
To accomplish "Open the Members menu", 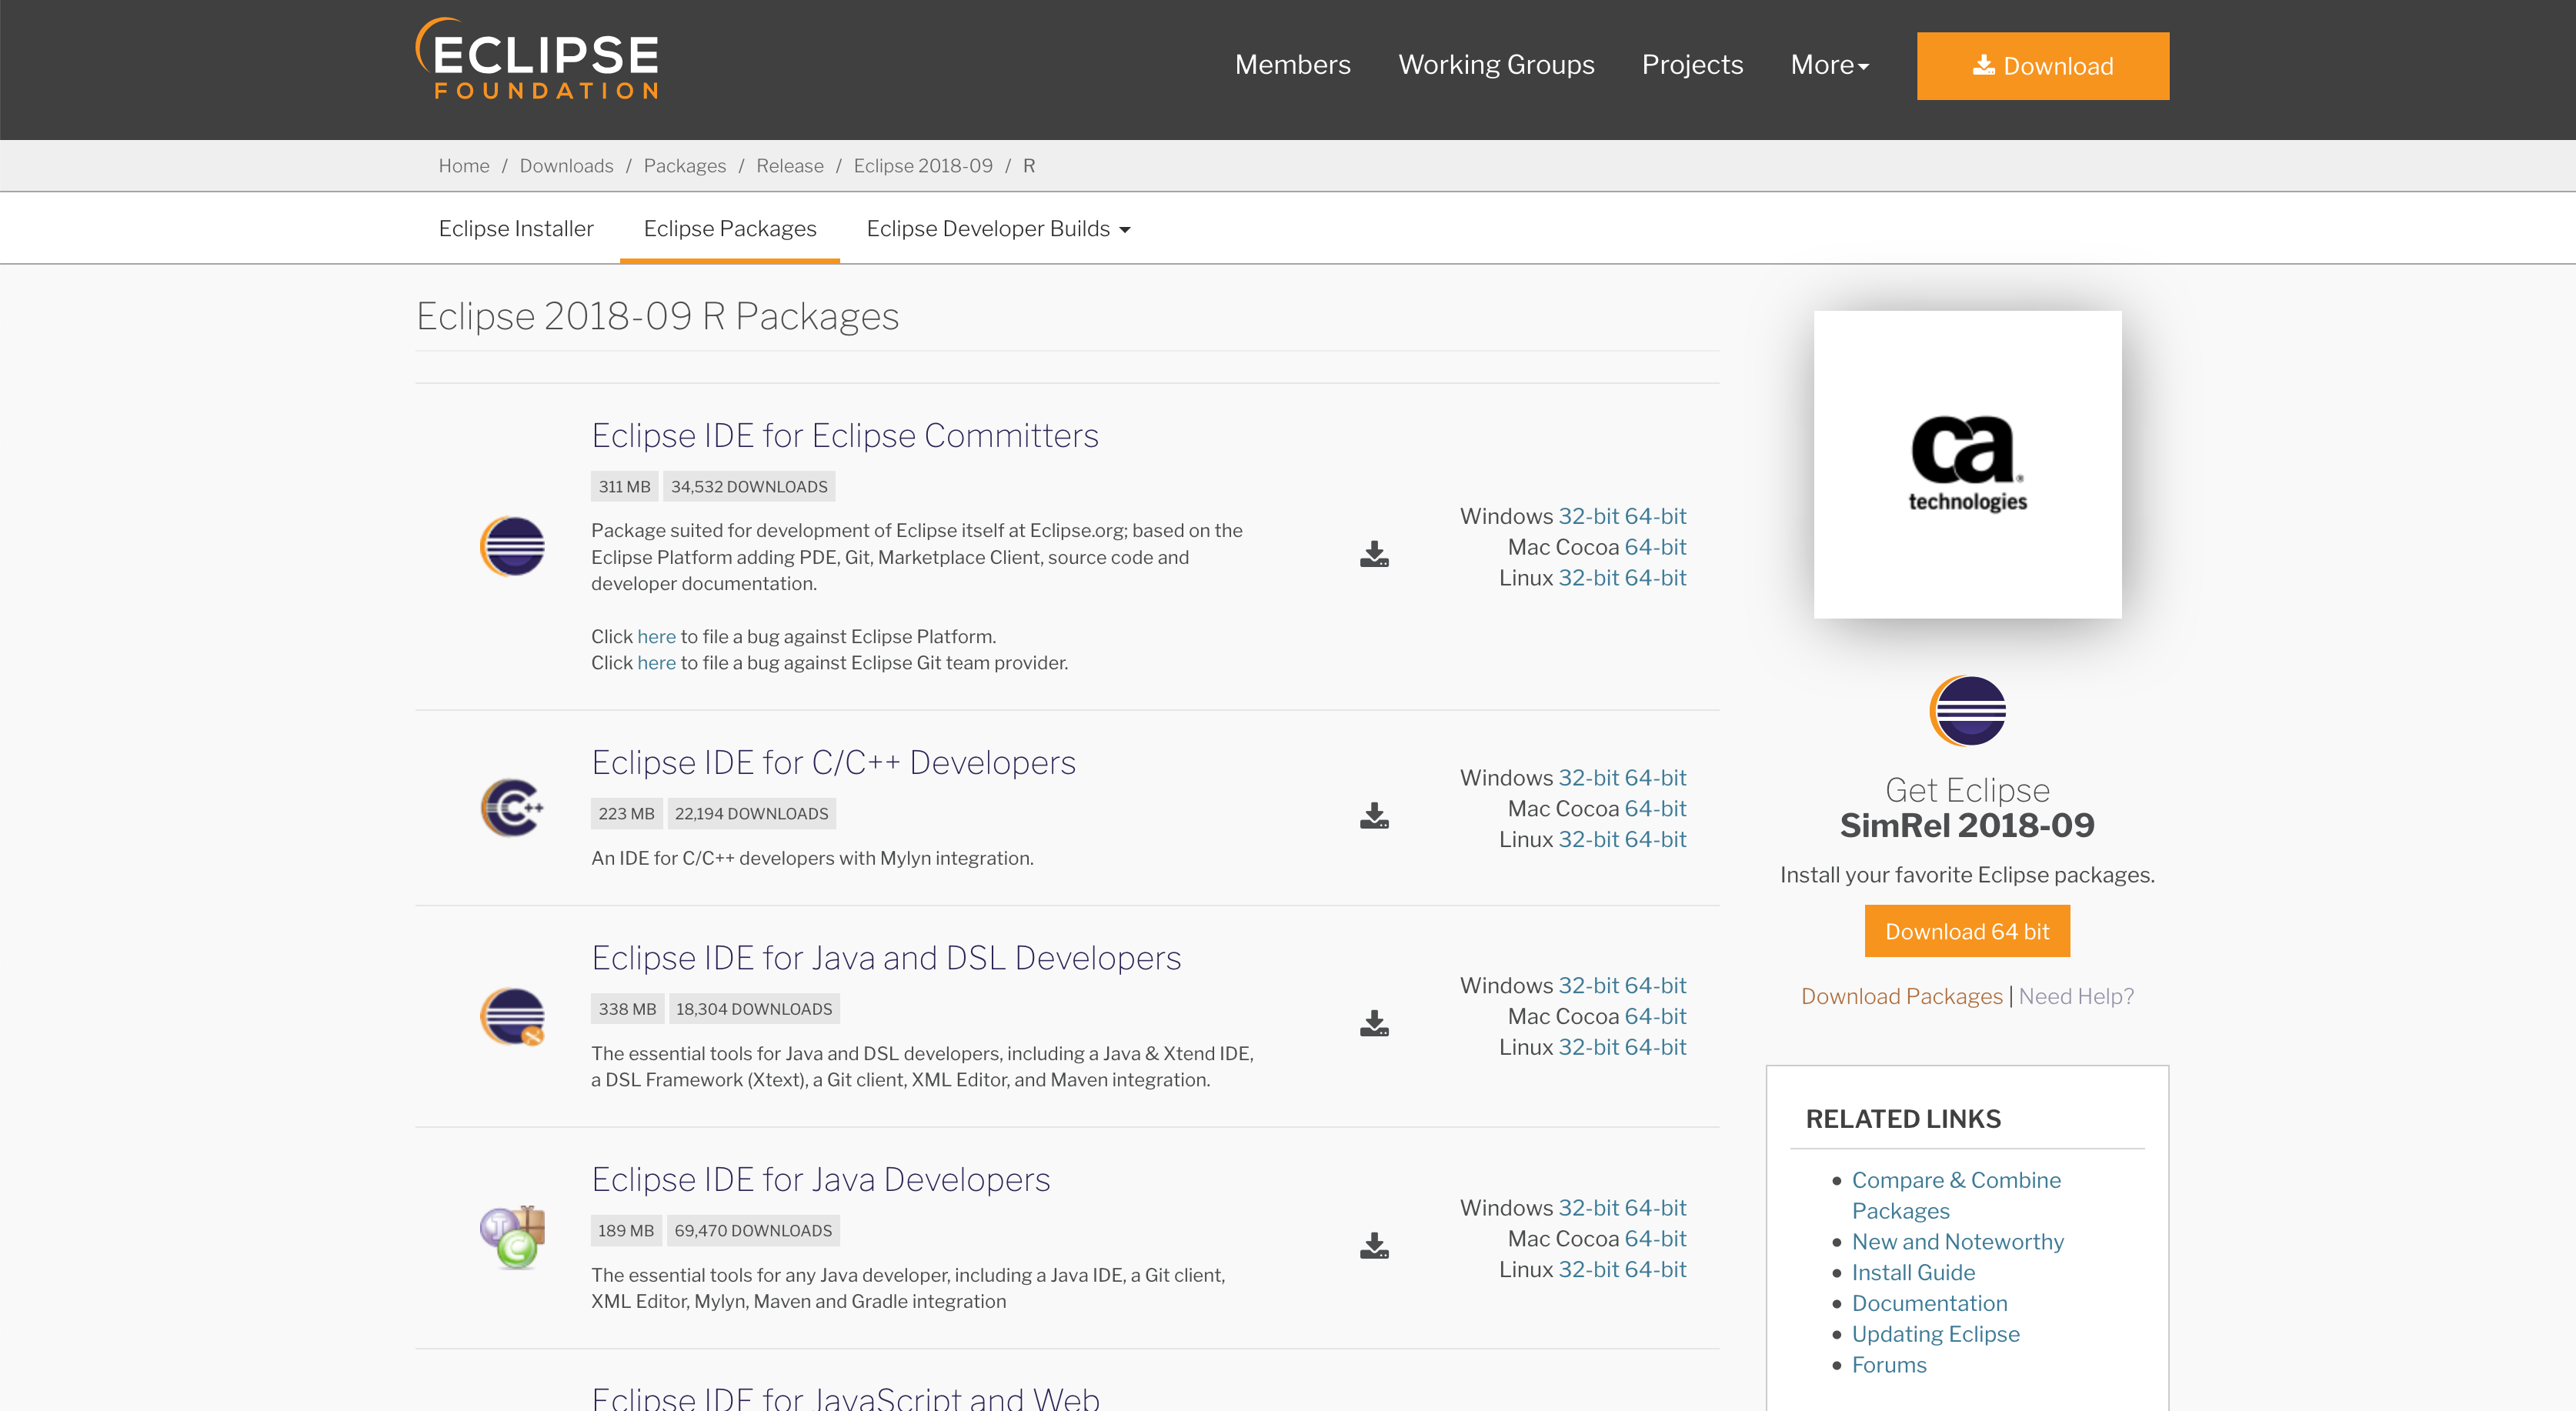I will click(1292, 65).
